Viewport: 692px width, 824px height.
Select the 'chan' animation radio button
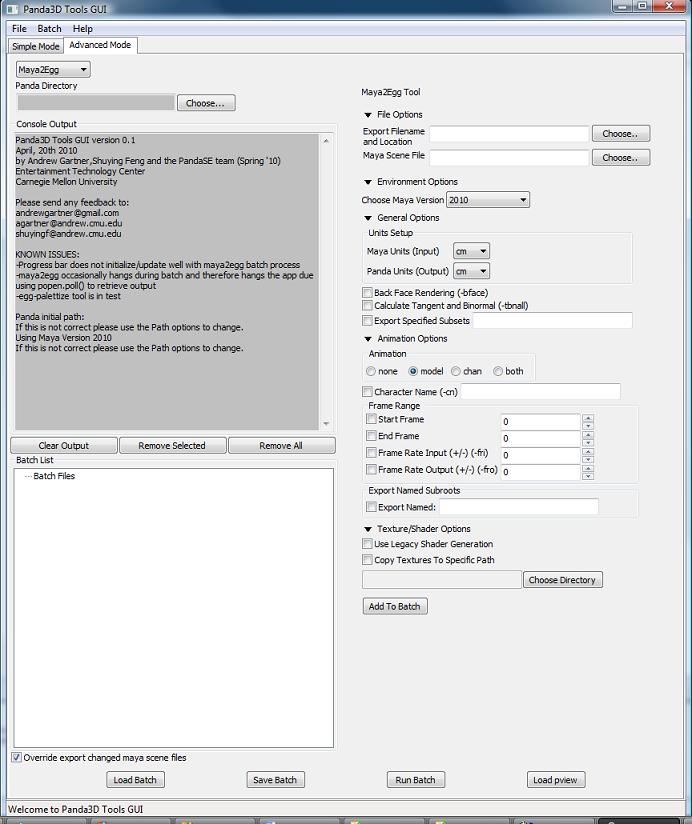[x=456, y=371]
